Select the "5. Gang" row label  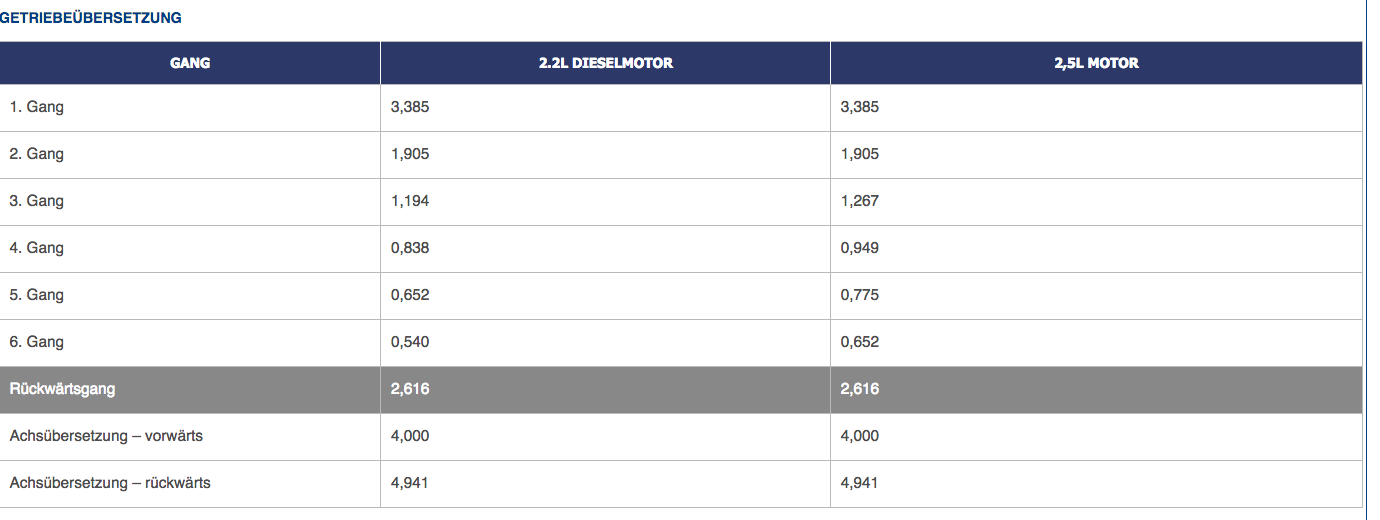point(37,295)
